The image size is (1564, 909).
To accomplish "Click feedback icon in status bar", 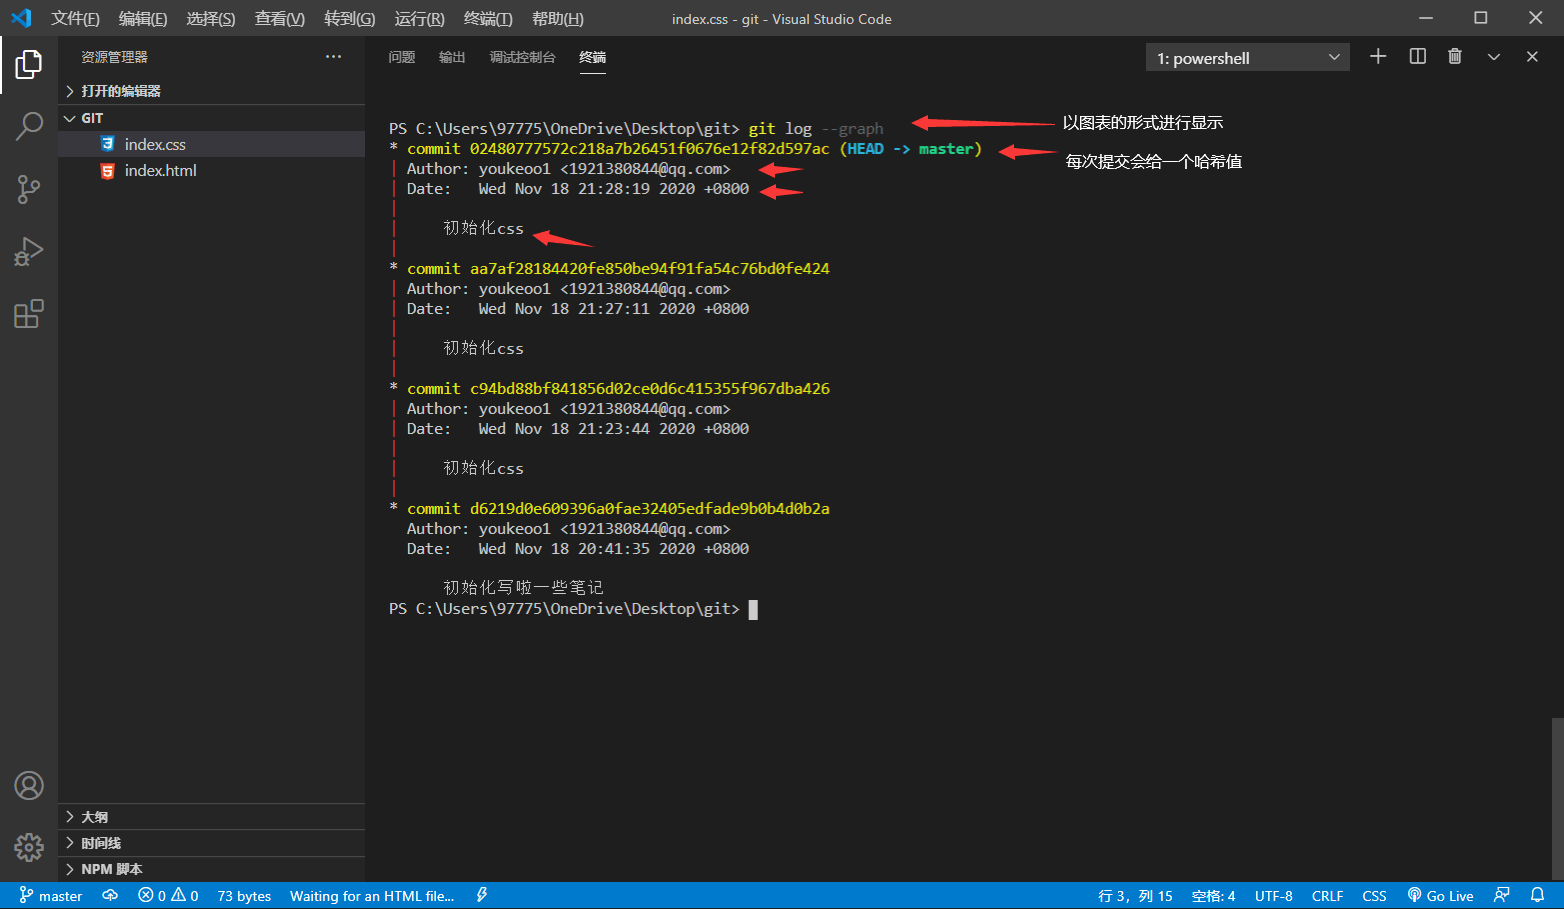I will tap(1501, 896).
